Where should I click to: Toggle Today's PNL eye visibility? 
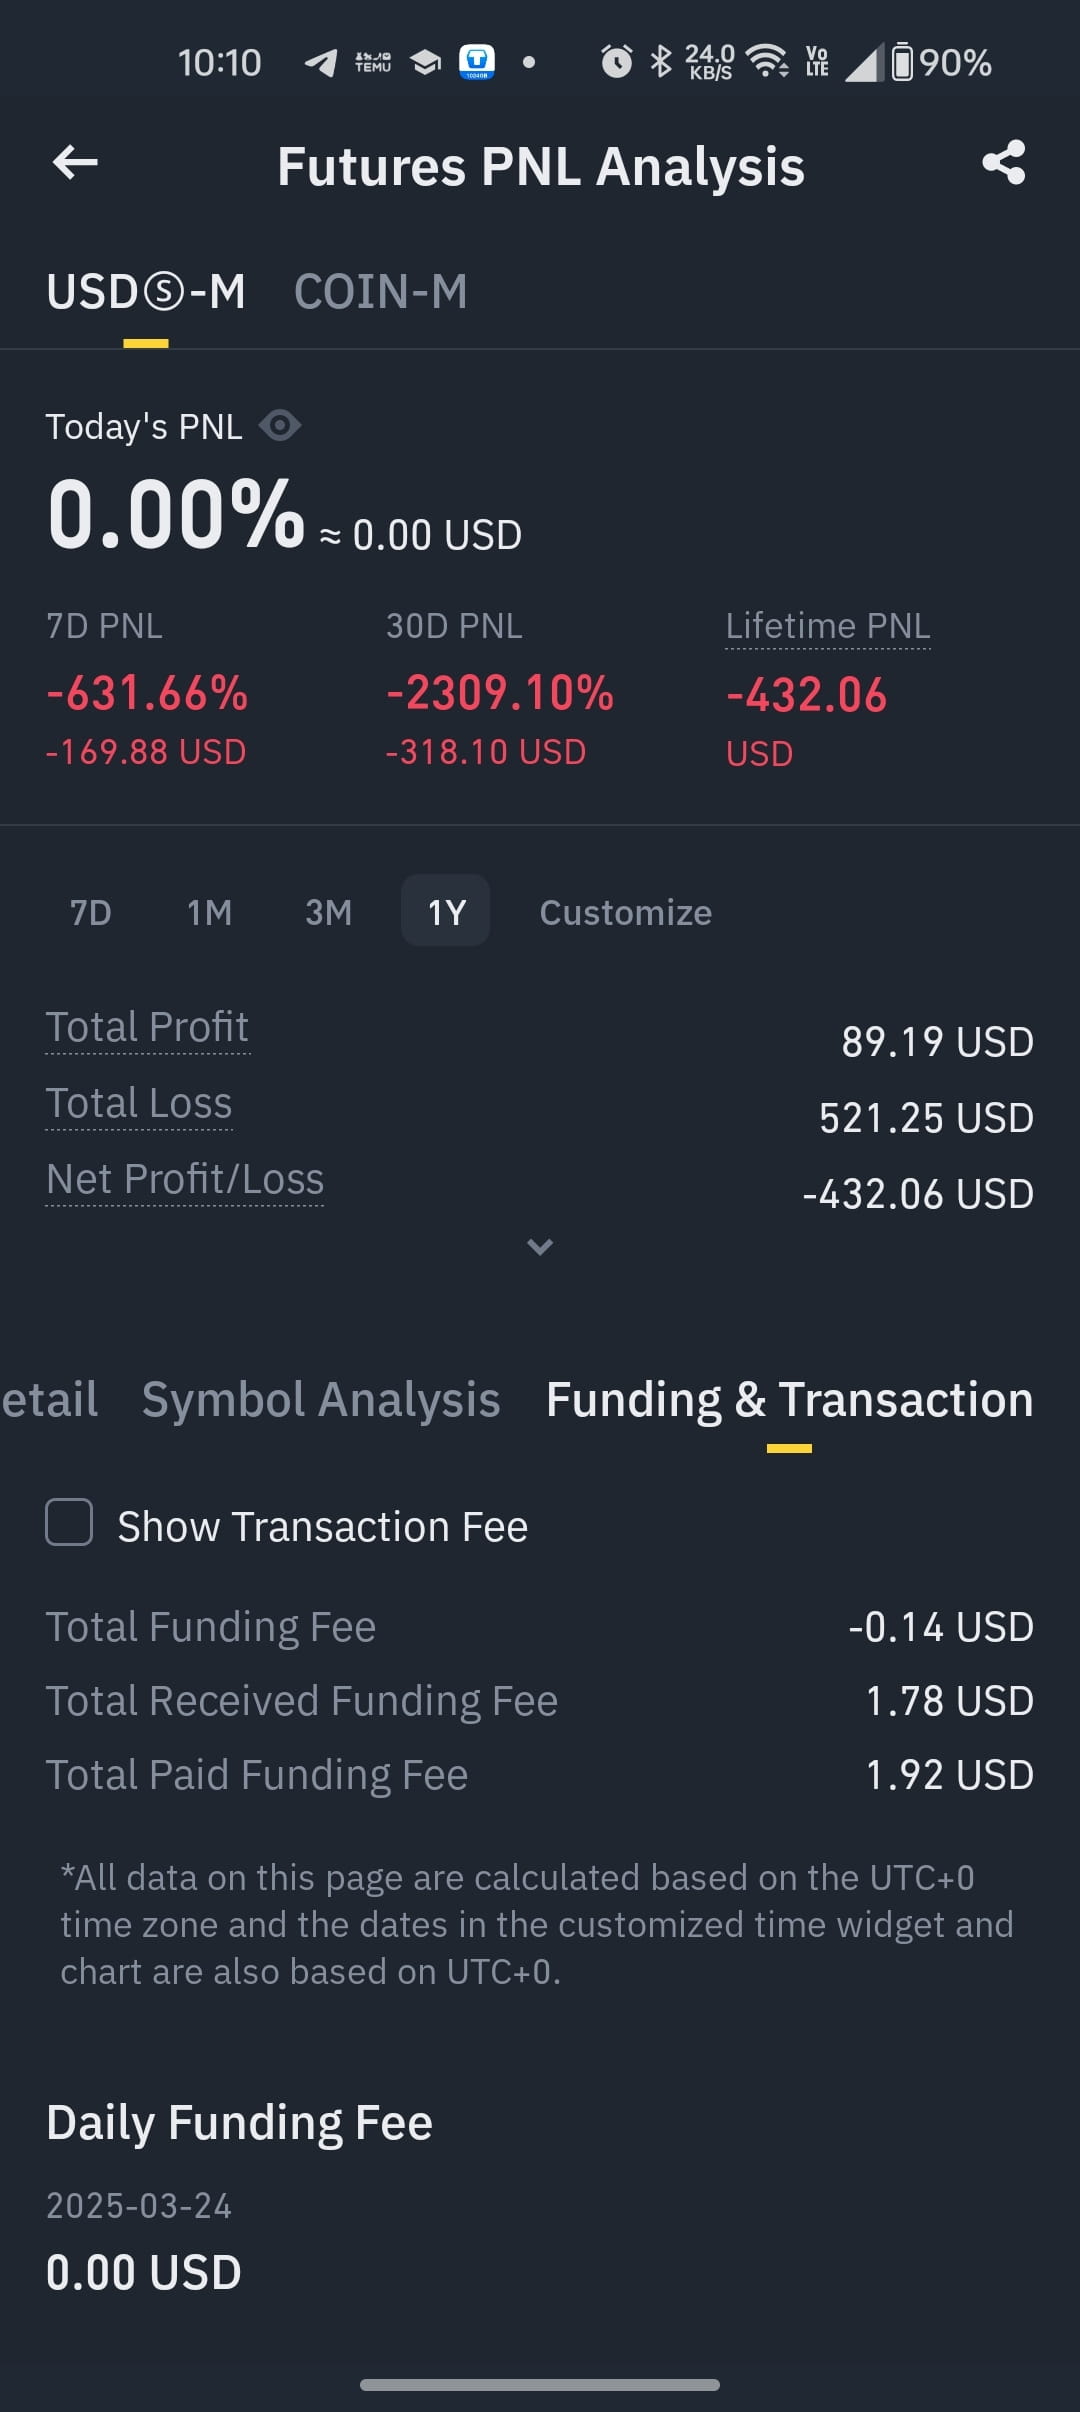pyautogui.click(x=280, y=426)
